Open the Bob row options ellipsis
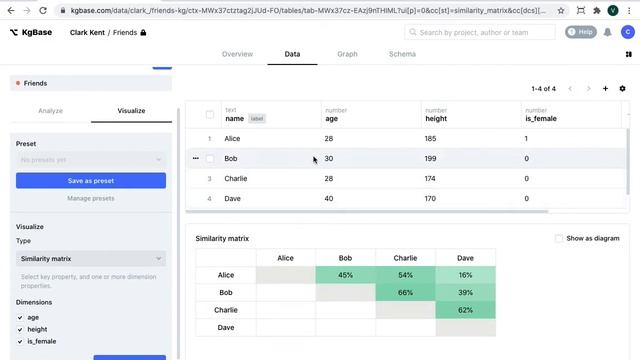This screenshot has width=640, height=360. [x=196, y=158]
